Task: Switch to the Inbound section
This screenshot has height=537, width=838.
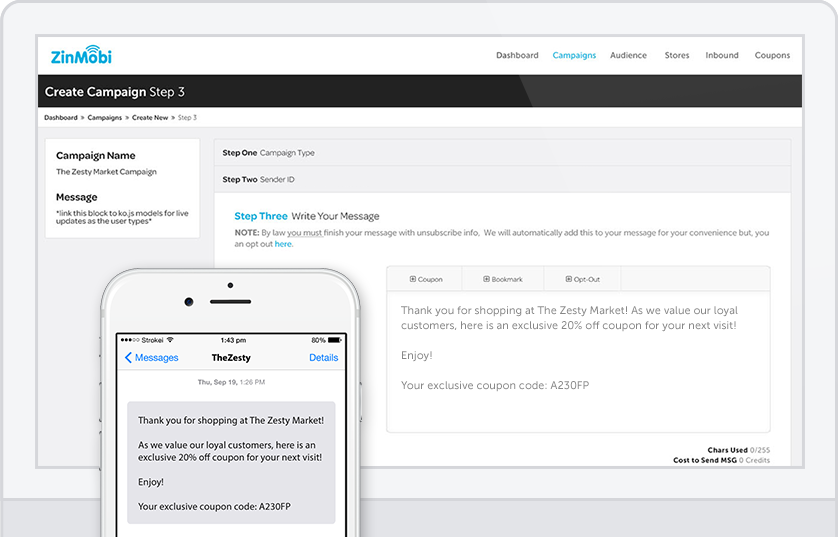Action: coord(721,55)
